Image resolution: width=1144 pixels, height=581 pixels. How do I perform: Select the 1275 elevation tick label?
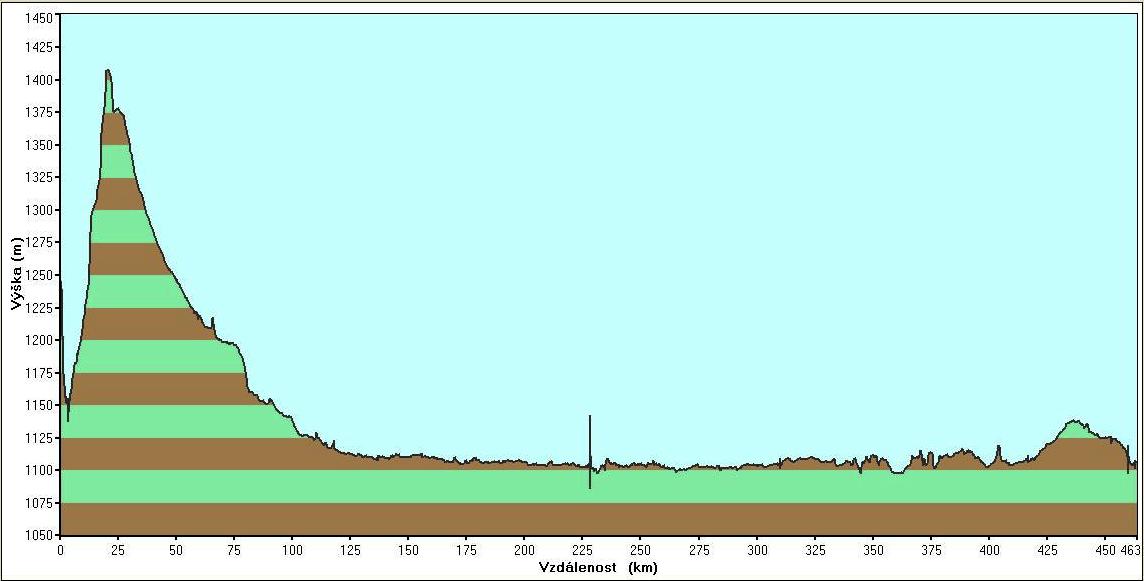38,242
